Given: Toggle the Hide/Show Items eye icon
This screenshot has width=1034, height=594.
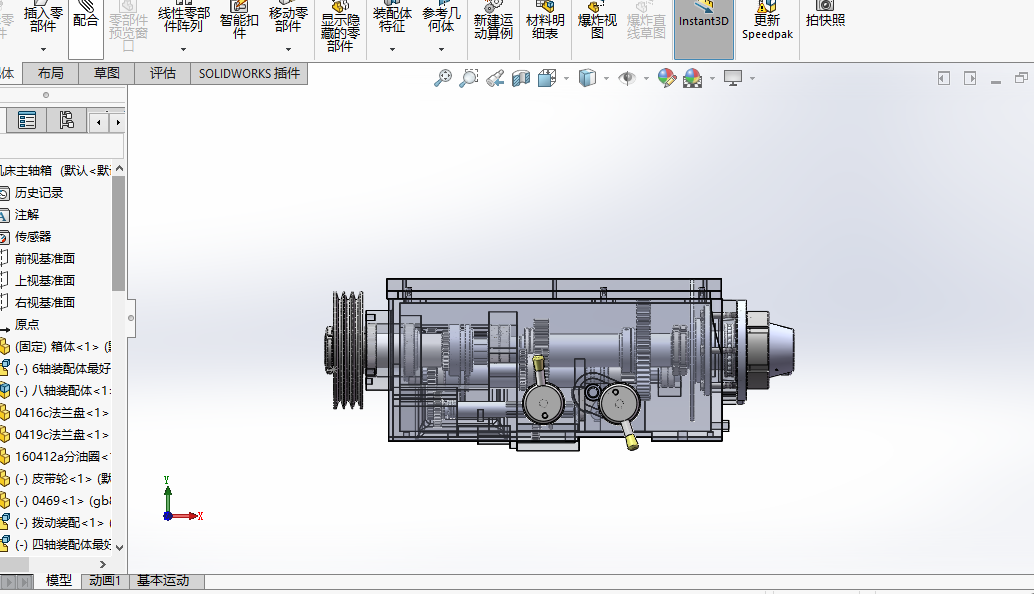Looking at the screenshot, I should tap(626, 78).
